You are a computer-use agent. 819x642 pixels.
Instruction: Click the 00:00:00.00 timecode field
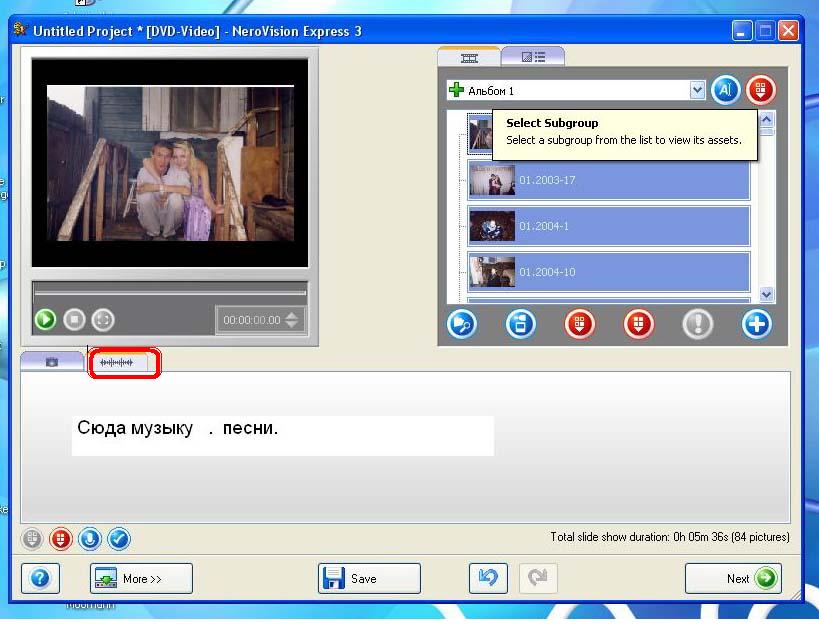click(252, 320)
